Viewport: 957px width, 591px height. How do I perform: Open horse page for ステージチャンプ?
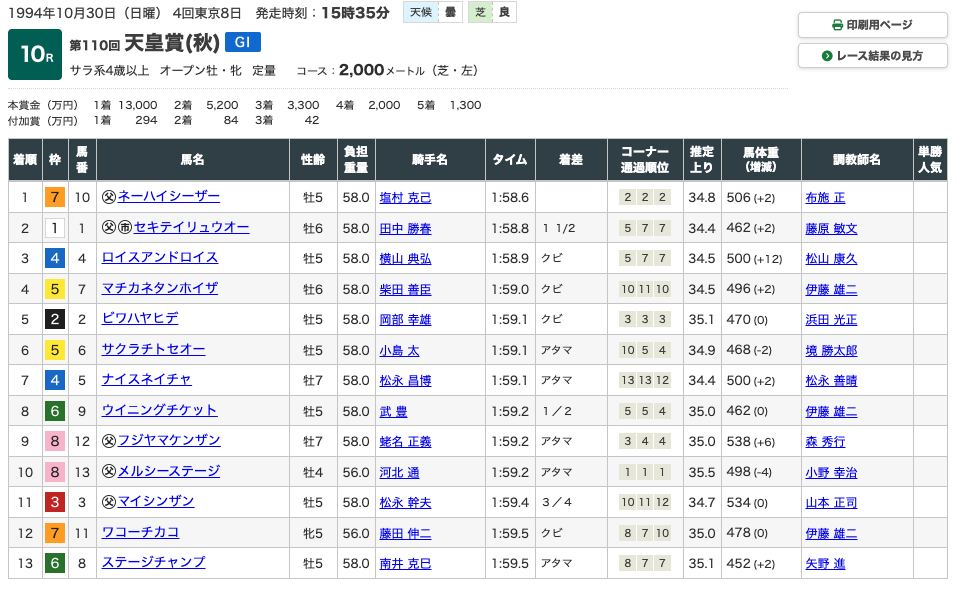coord(153,563)
